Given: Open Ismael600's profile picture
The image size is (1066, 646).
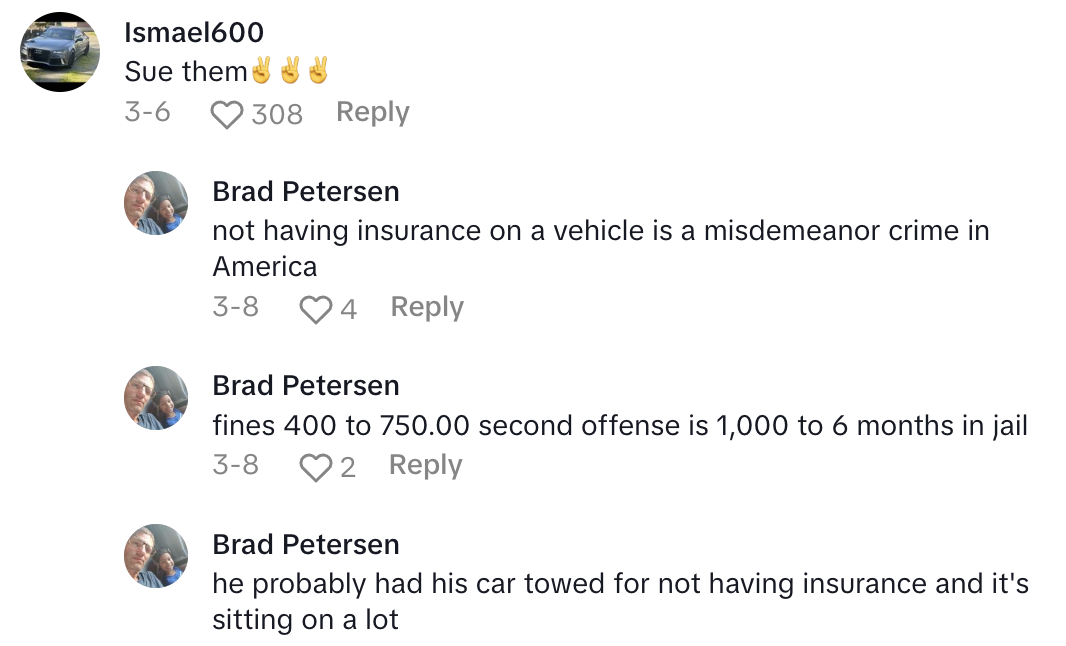Looking at the screenshot, I should tap(60, 52).
